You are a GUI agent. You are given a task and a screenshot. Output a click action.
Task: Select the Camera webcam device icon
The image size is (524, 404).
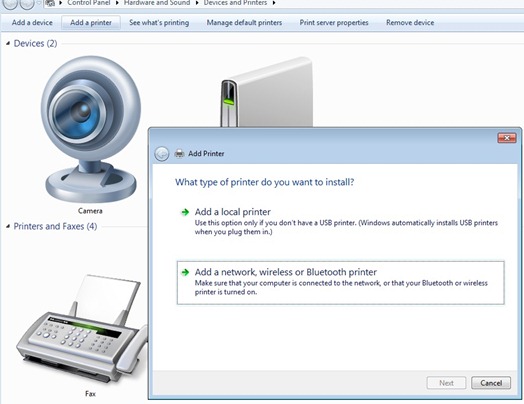[x=91, y=129]
